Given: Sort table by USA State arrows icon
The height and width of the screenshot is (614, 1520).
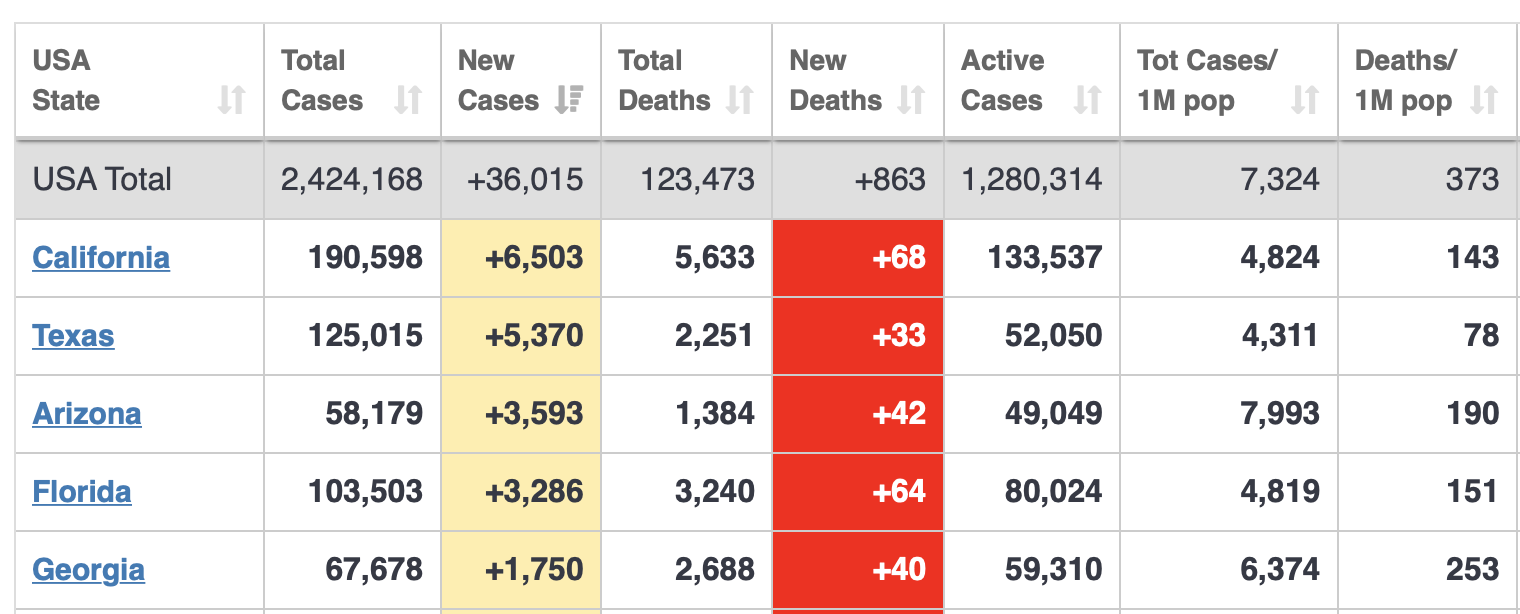Looking at the screenshot, I should pyautogui.click(x=231, y=100).
